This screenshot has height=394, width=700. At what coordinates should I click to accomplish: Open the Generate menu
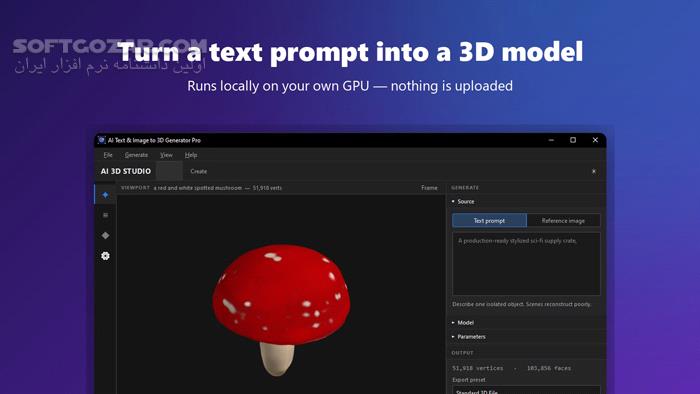coord(136,155)
